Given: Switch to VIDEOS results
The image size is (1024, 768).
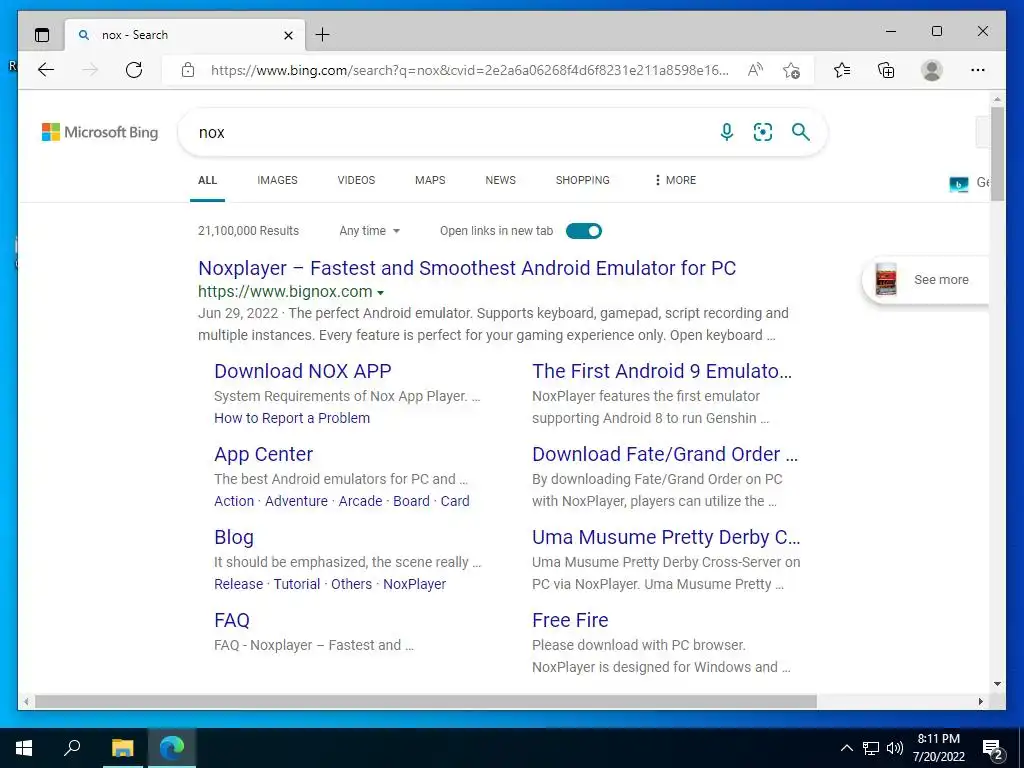Looking at the screenshot, I should (x=356, y=180).
